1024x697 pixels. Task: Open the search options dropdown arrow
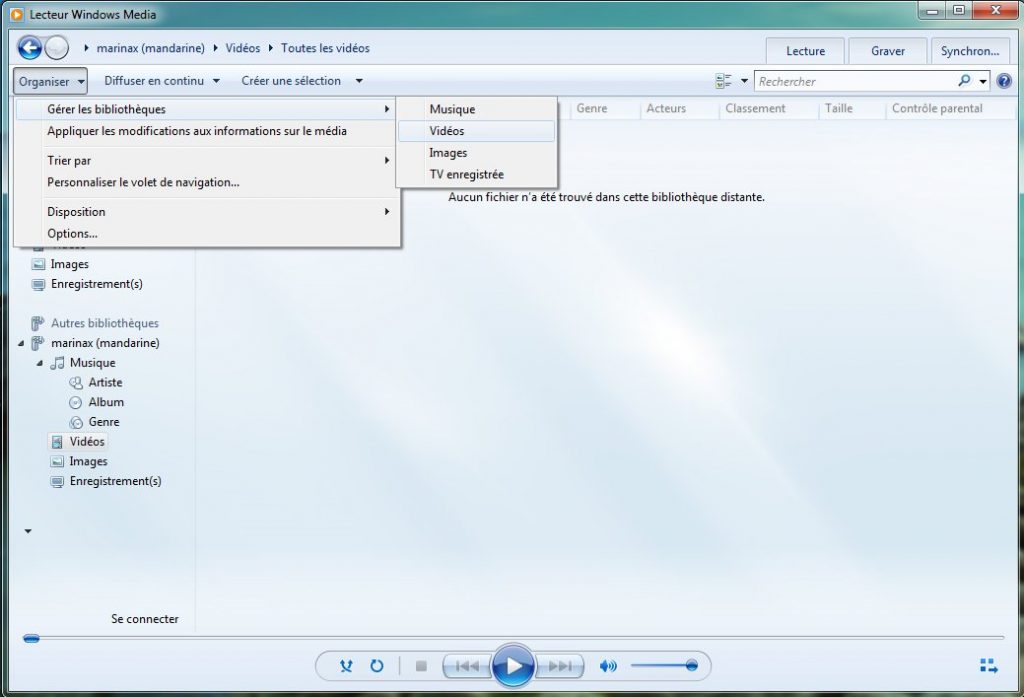[x=982, y=82]
